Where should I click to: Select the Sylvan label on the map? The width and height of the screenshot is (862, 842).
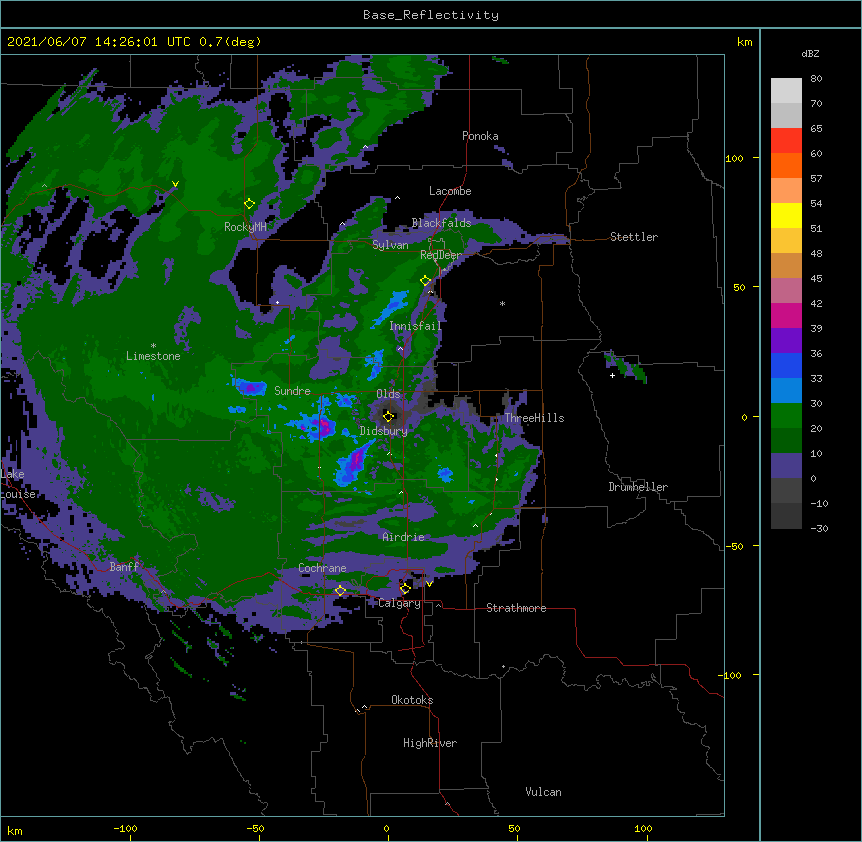point(390,245)
